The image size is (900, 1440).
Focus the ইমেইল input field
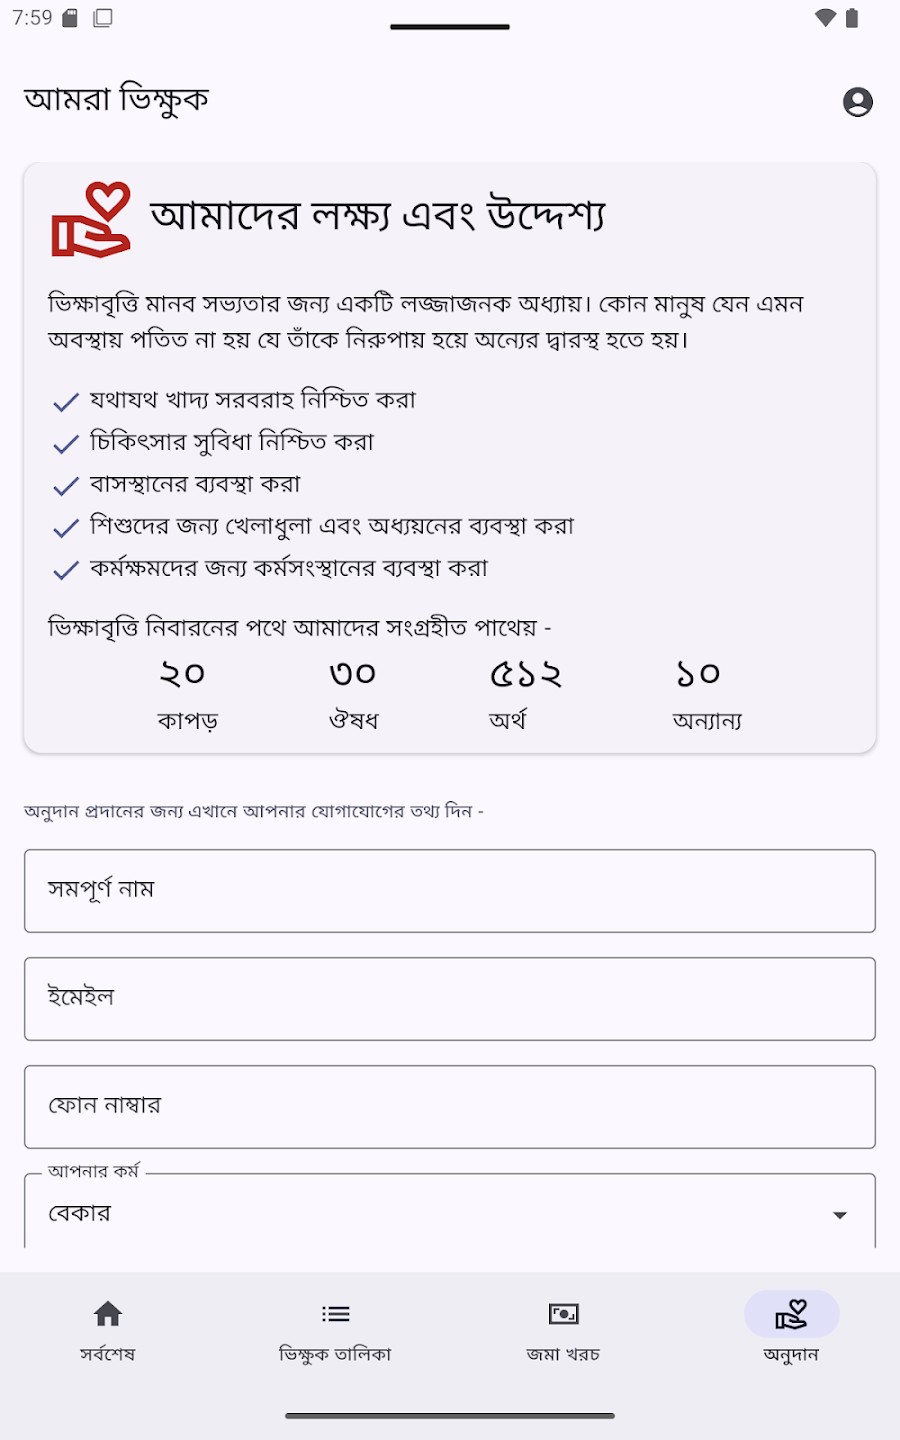[x=450, y=999]
